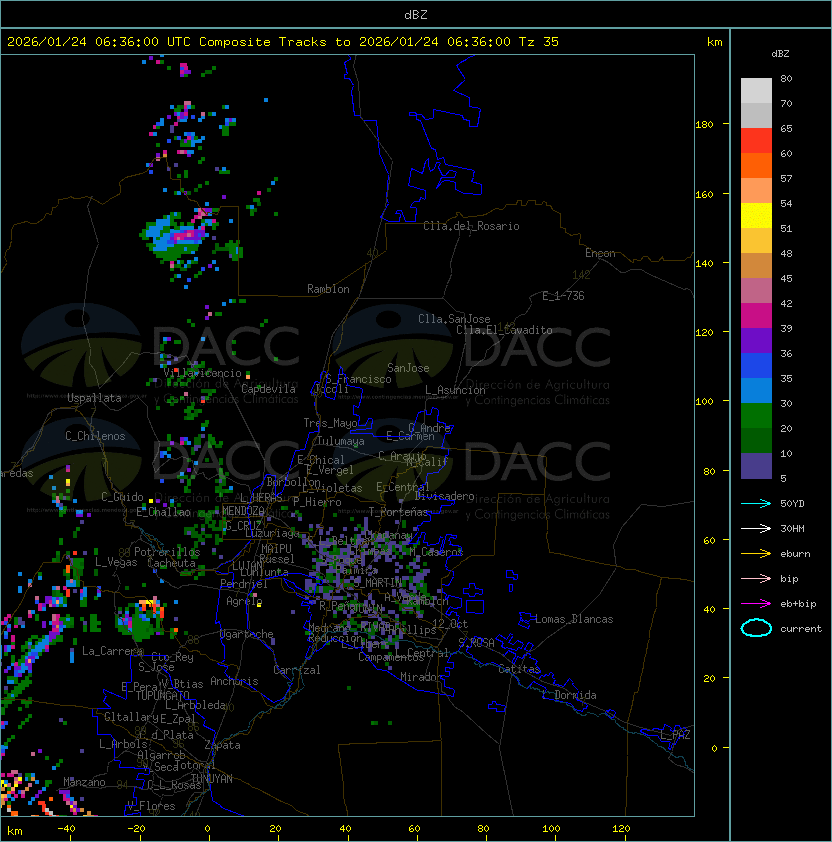Click the 'C_Chilenos' map label

point(95,436)
